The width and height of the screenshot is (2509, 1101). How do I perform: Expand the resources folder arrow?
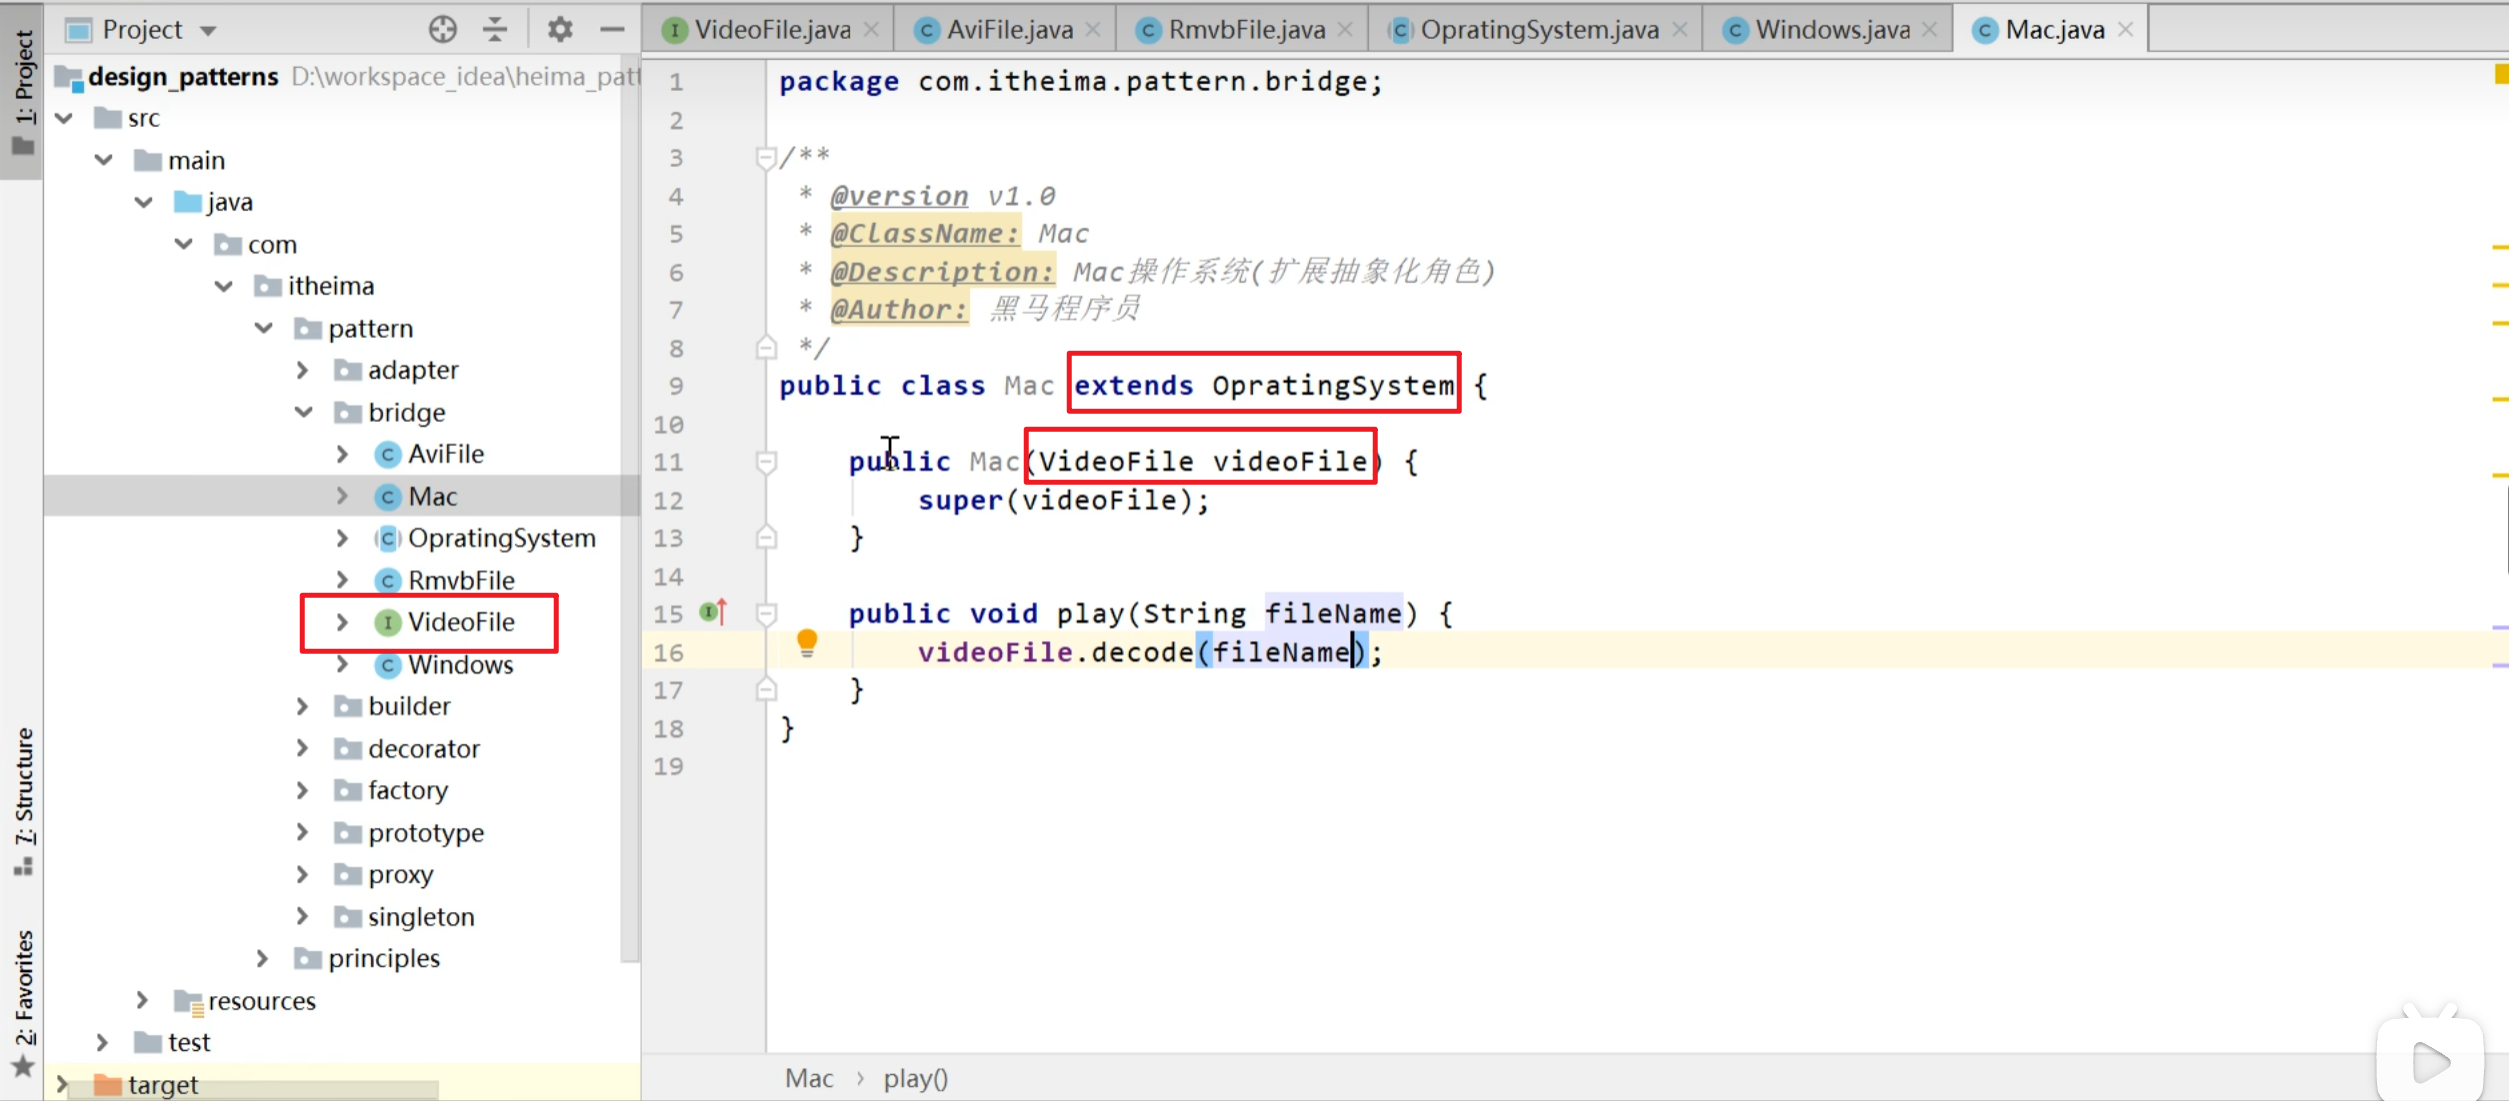tap(143, 1000)
